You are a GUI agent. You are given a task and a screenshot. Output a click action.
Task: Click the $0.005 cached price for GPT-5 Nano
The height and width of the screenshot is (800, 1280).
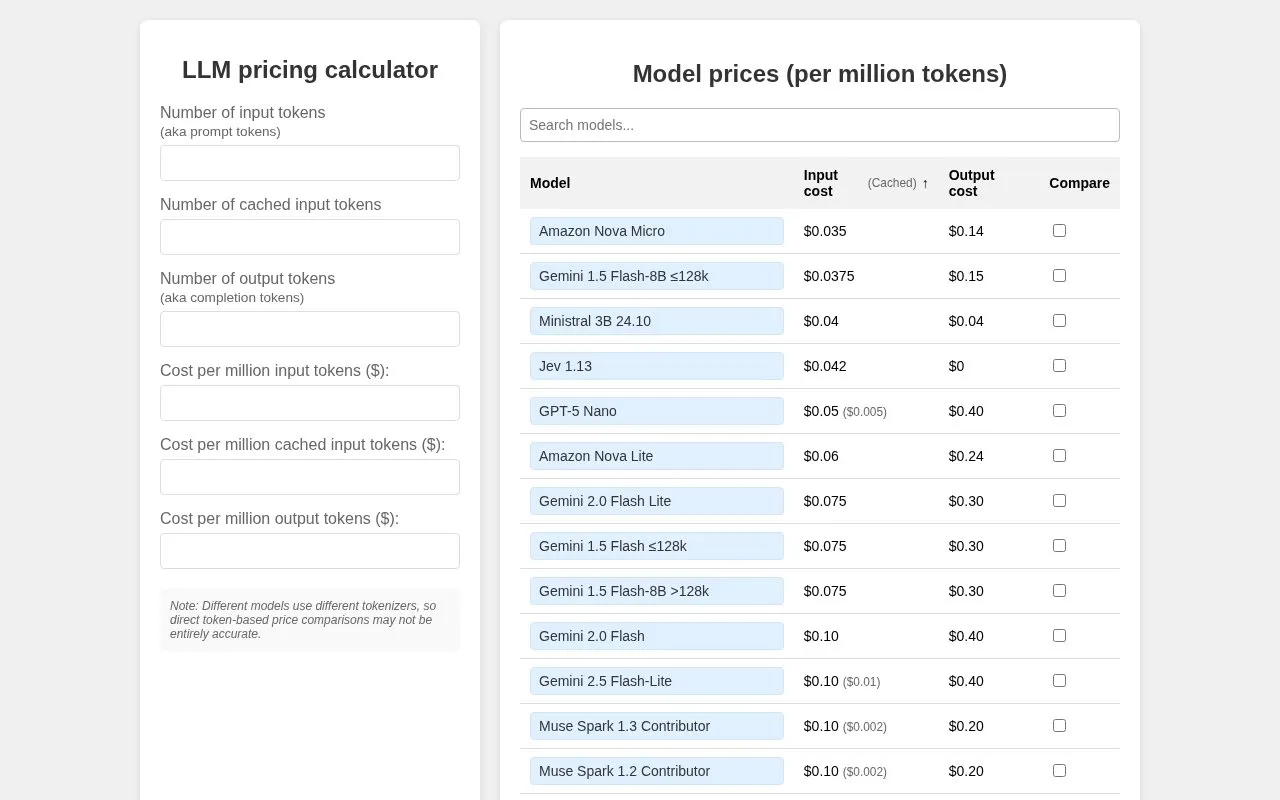click(x=865, y=412)
